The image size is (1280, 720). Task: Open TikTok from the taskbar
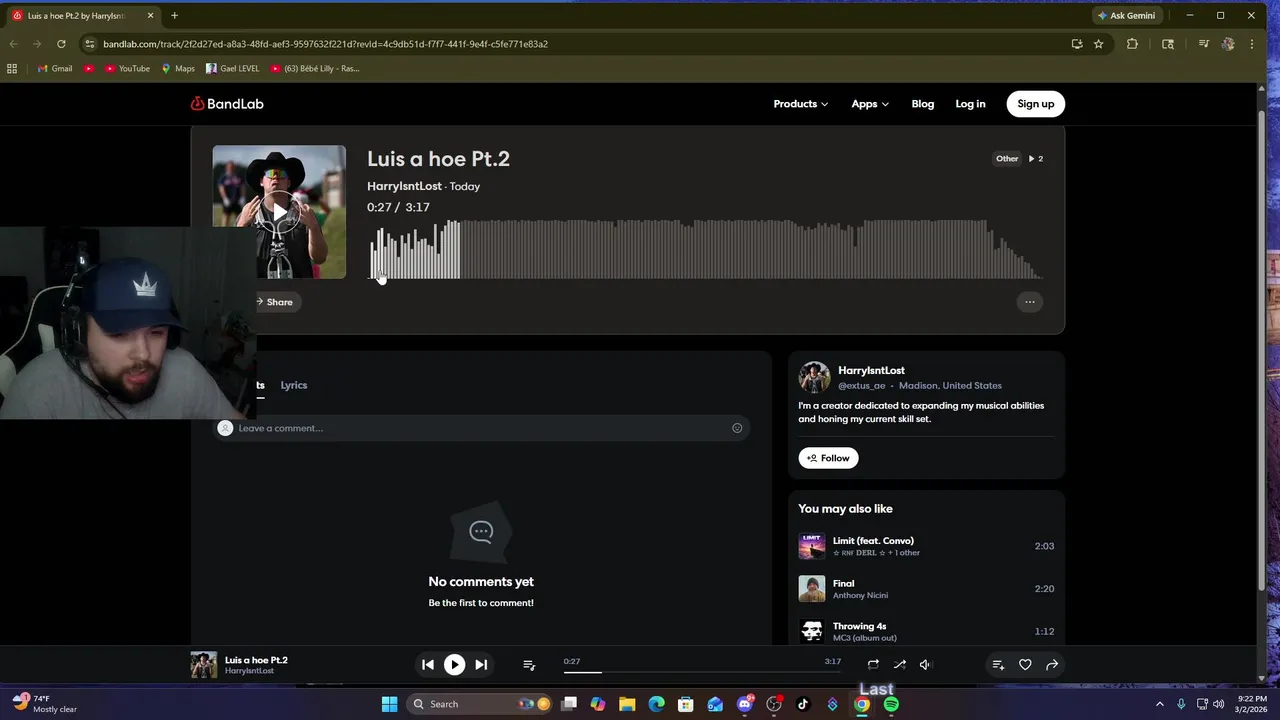(x=803, y=704)
